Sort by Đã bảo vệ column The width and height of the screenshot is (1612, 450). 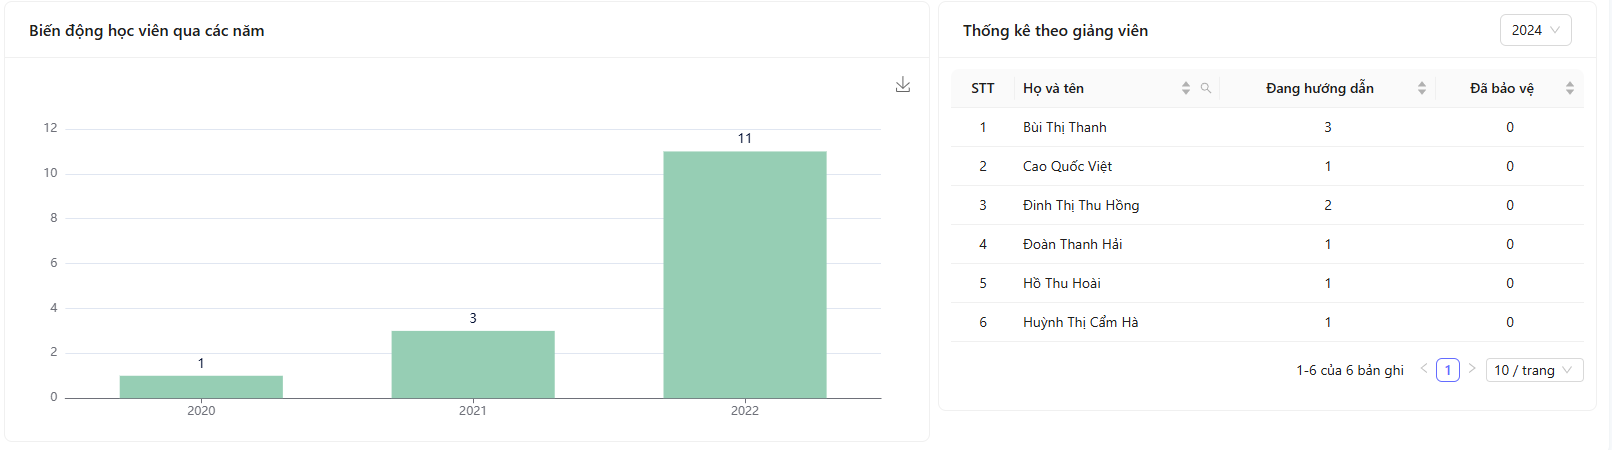tap(1570, 88)
